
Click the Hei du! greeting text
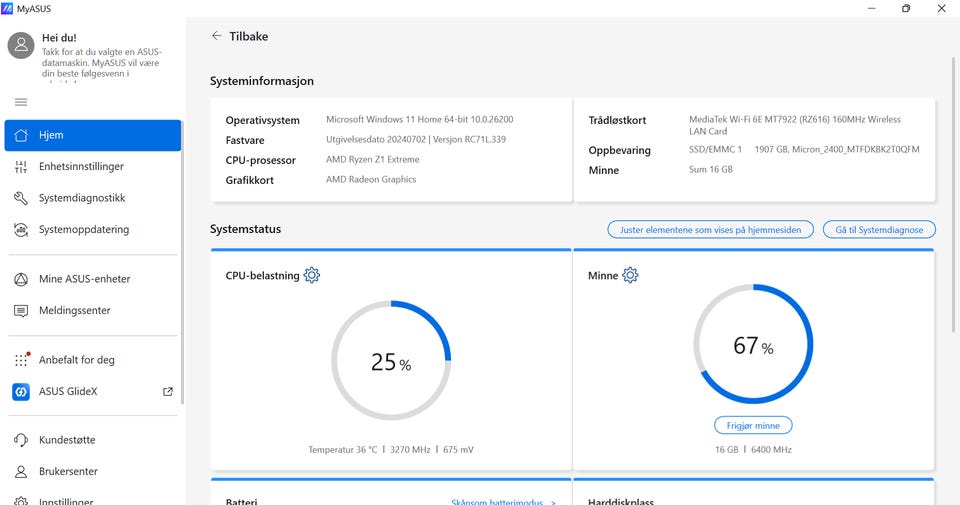(x=59, y=37)
